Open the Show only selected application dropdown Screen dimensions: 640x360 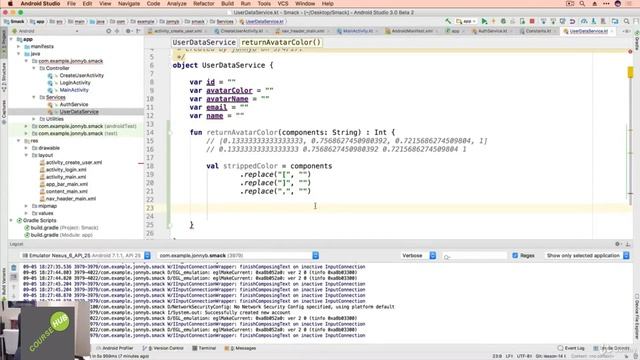(x=587, y=256)
